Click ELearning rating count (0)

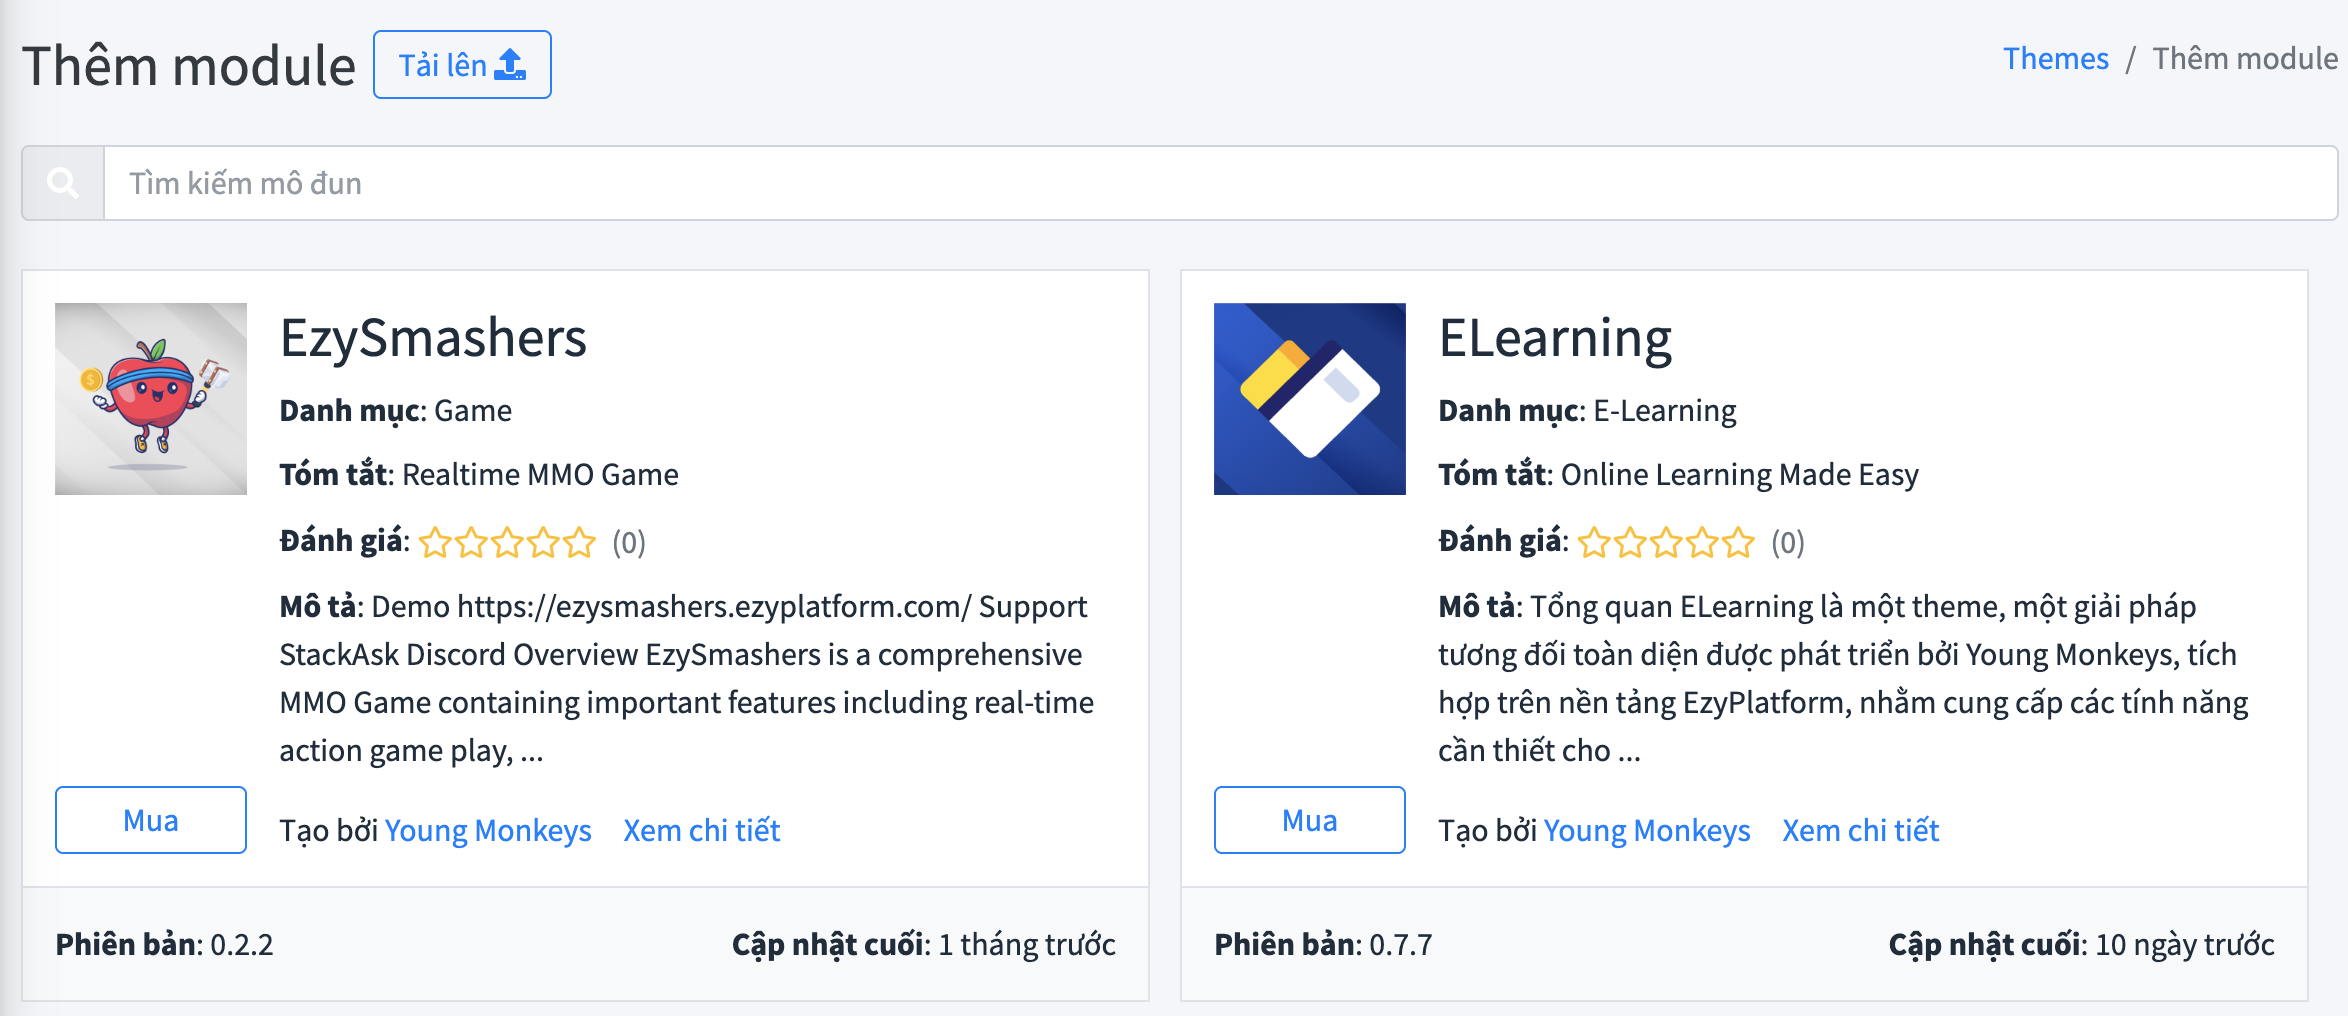[x=1788, y=543]
